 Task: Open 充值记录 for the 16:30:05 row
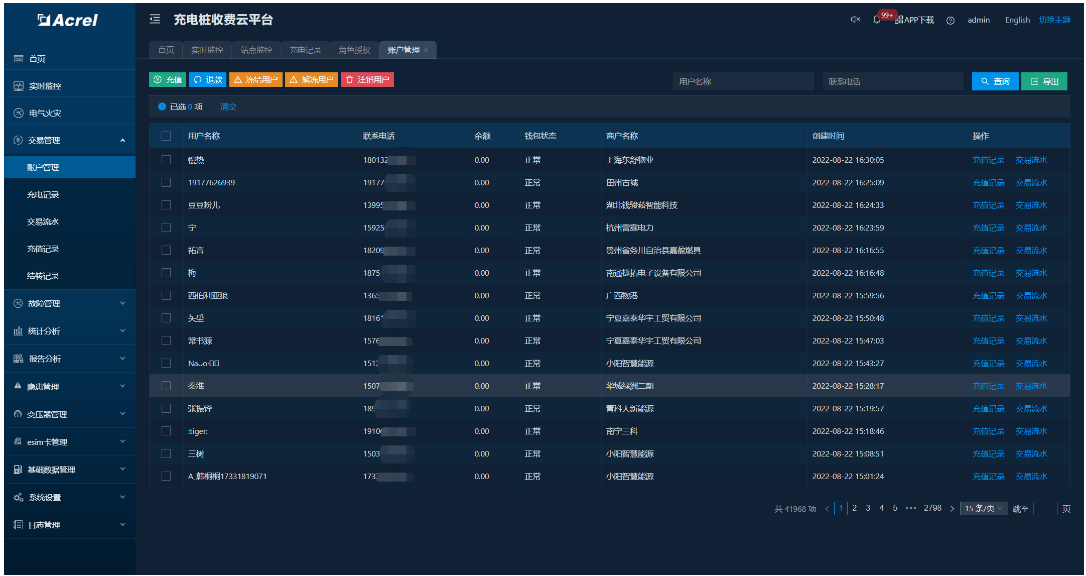988,160
